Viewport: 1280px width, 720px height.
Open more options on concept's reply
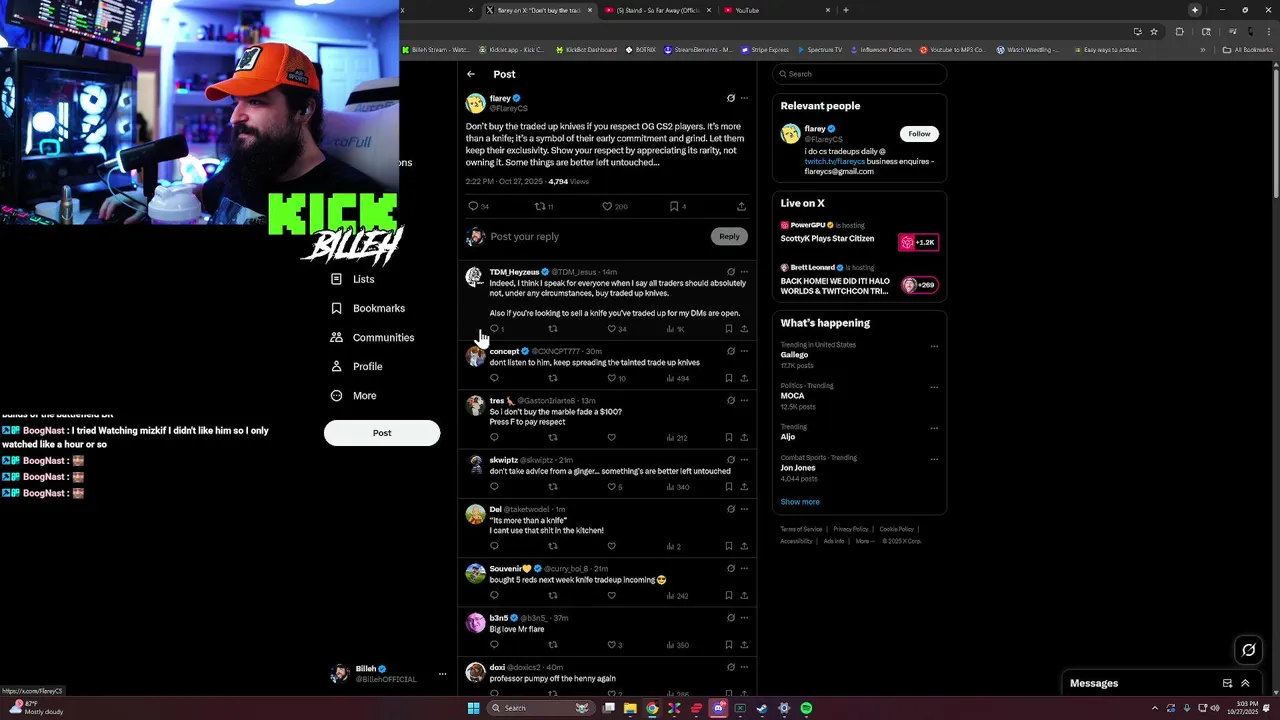click(x=744, y=351)
